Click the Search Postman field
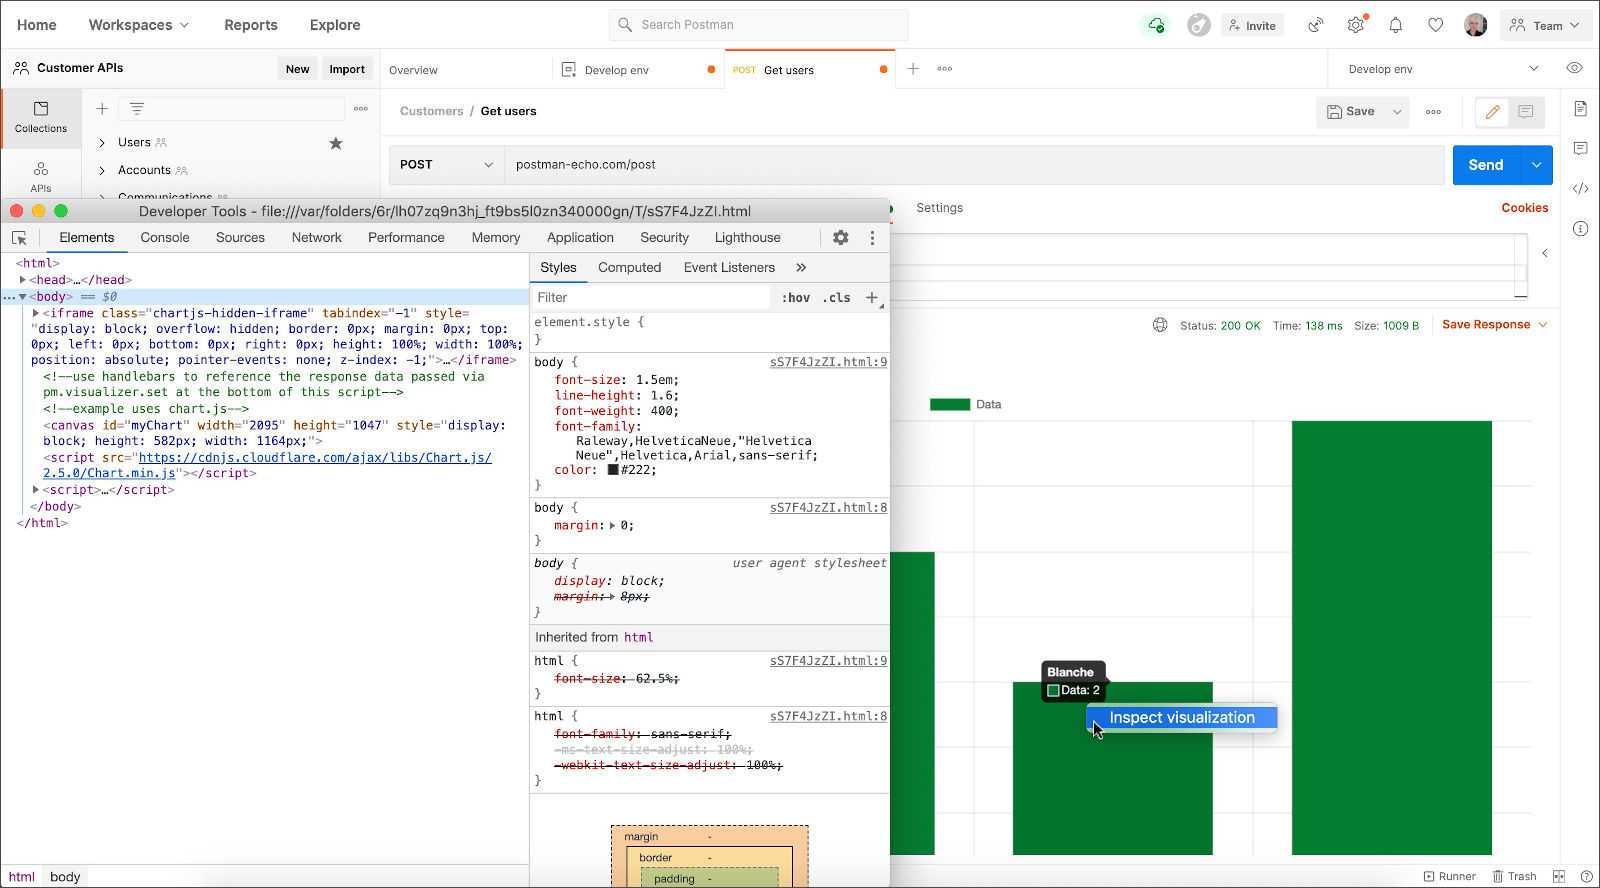 click(759, 25)
